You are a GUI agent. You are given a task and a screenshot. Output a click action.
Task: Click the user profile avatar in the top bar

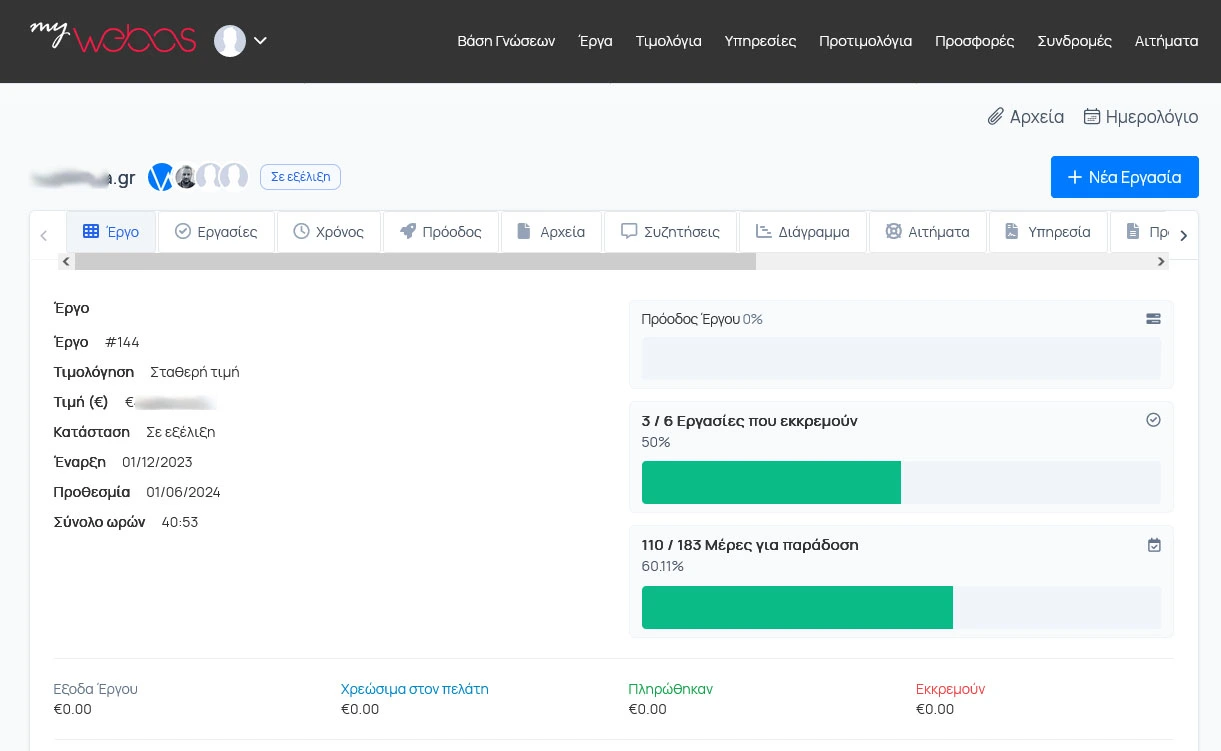(x=229, y=41)
